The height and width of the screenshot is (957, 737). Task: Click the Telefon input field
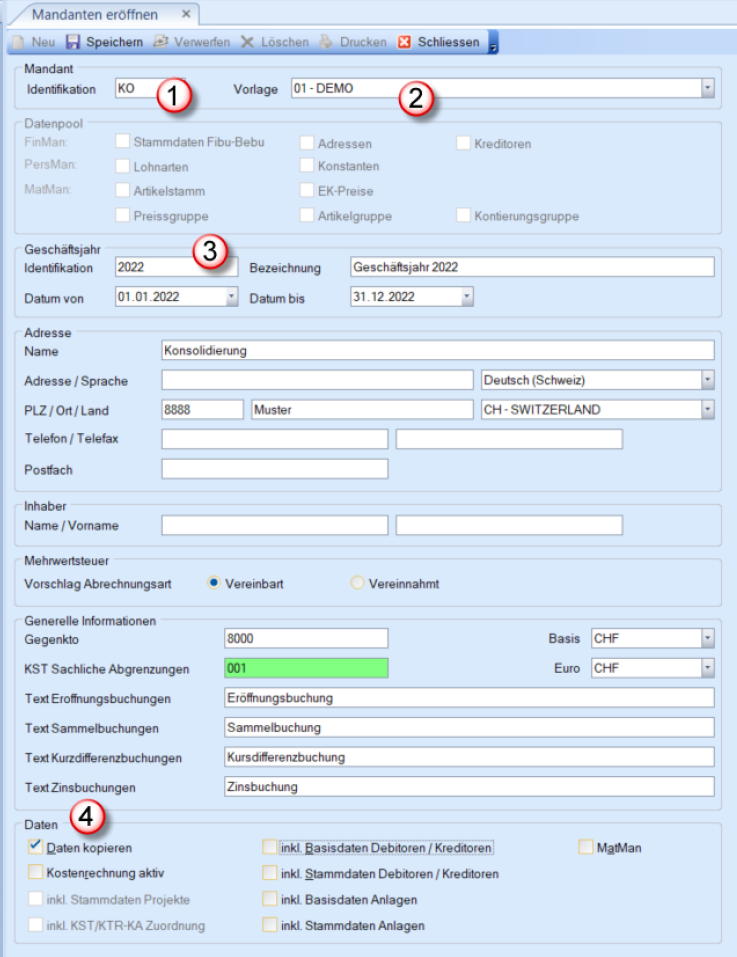tap(275, 439)
